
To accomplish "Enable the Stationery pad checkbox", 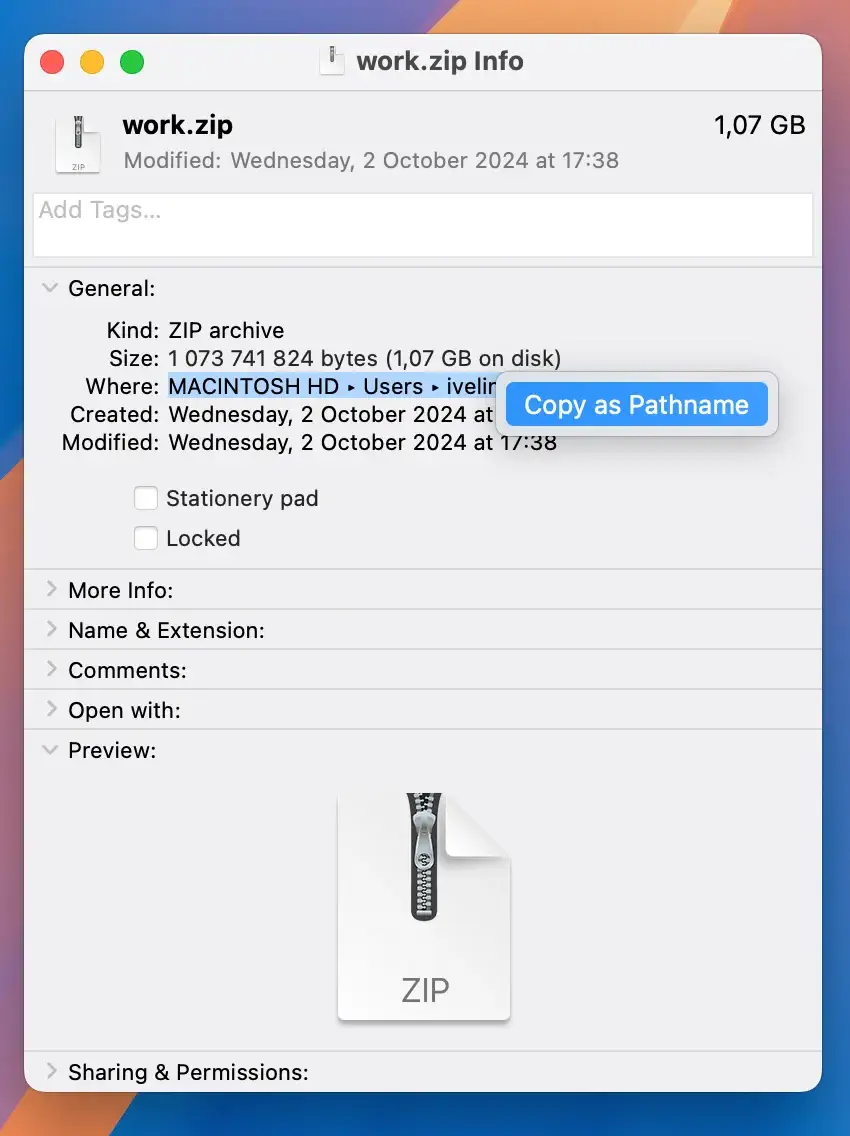I will tap(146, 498).
